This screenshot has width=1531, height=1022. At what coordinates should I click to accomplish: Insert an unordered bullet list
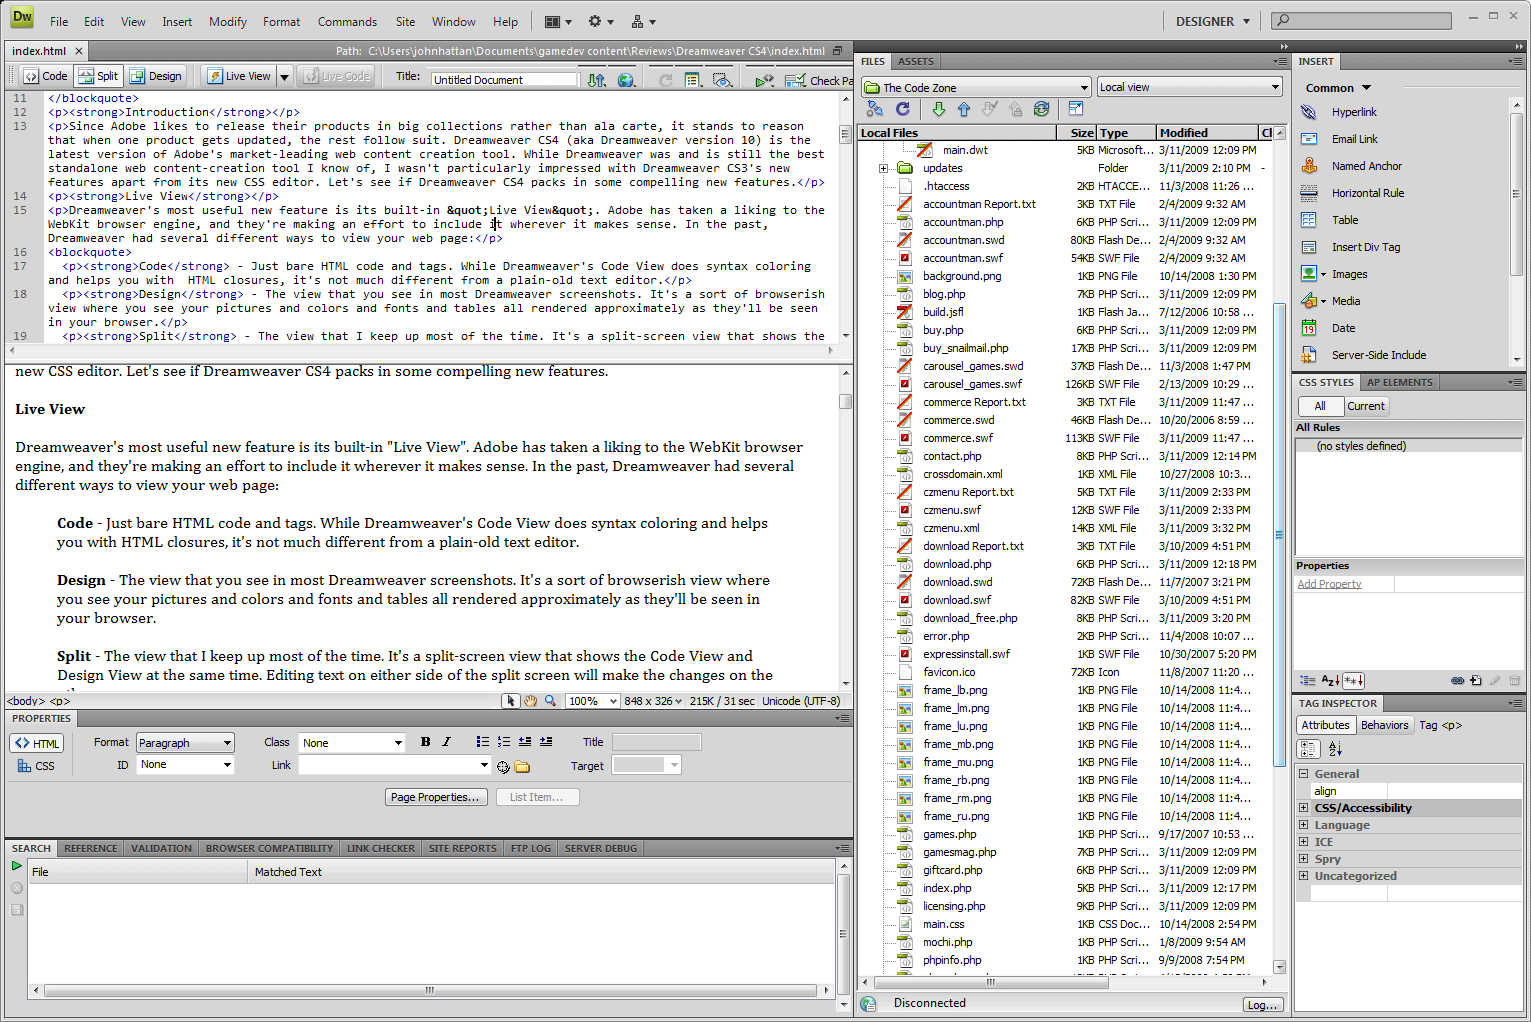point(483,742)
